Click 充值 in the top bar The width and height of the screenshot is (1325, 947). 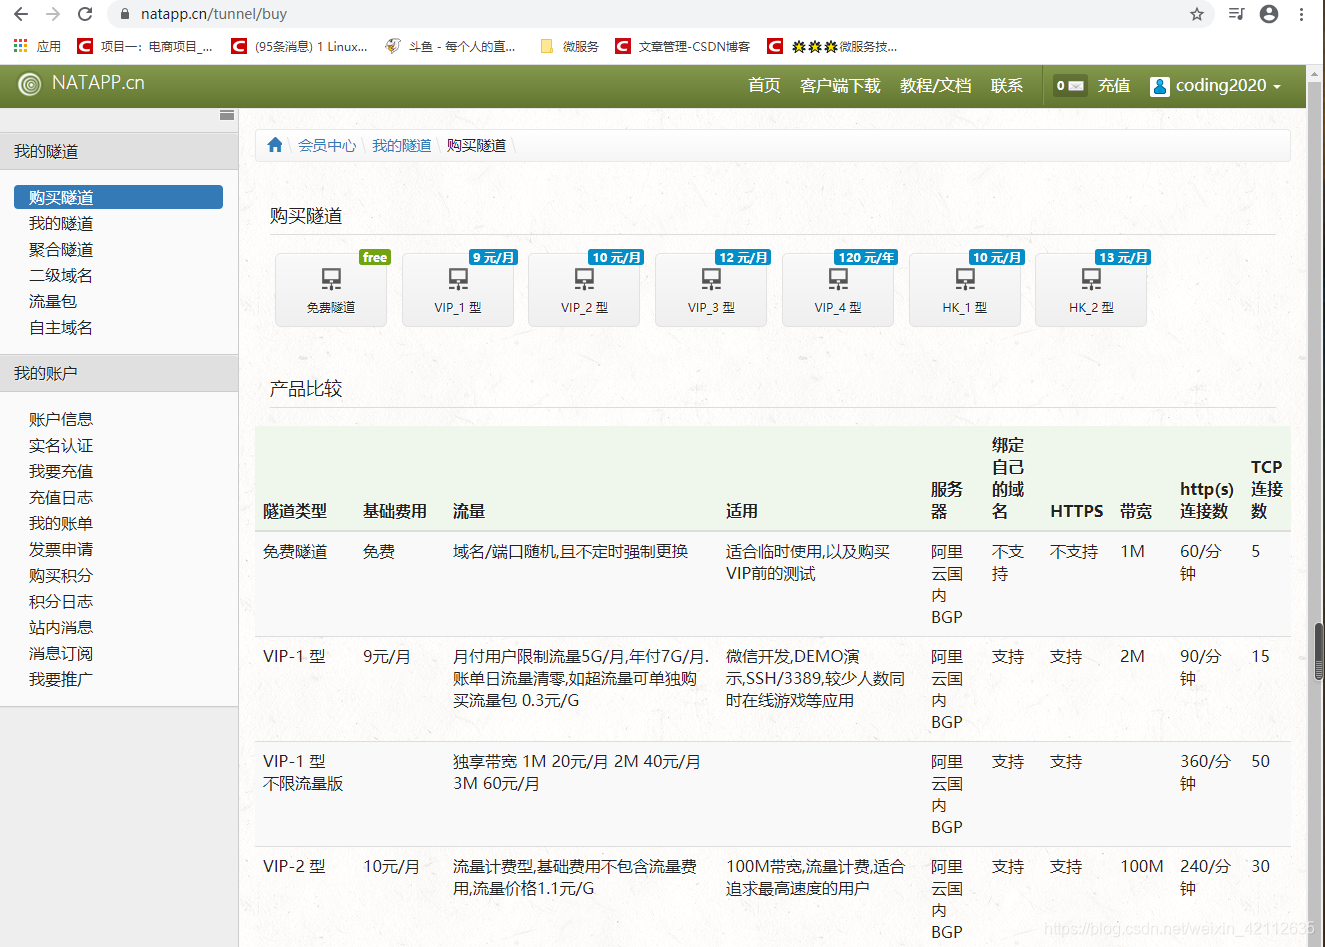pos(1114,86)
